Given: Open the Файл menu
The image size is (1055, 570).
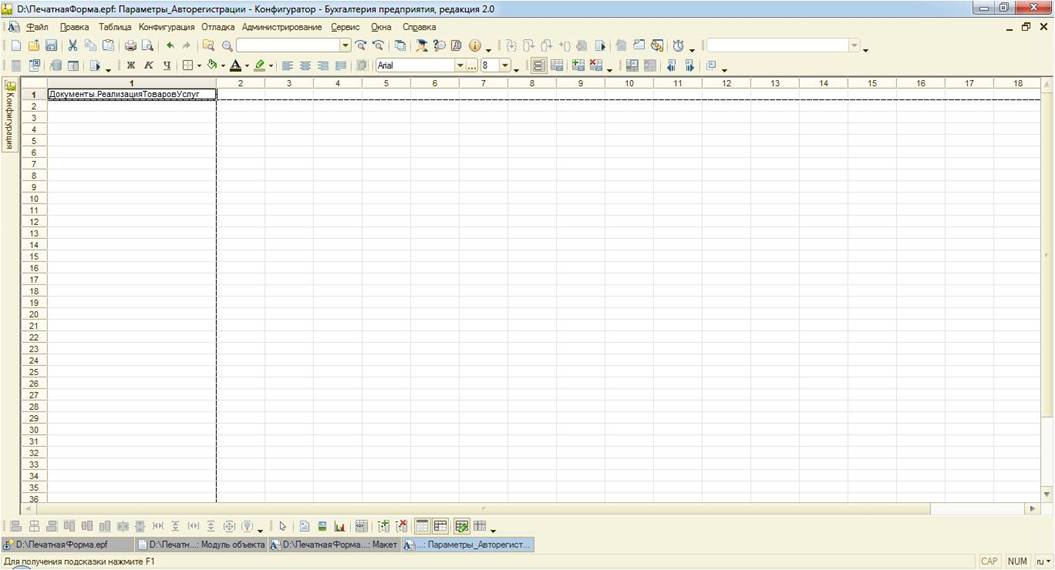Looking at the screenshot, I should point(37,27).
